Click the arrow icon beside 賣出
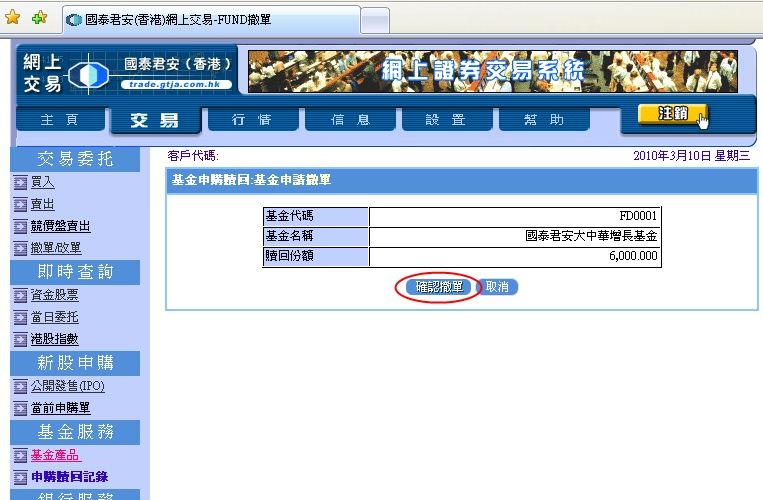Image resolution: width=763 pixels, height=500 pixels. coord(20,205)
